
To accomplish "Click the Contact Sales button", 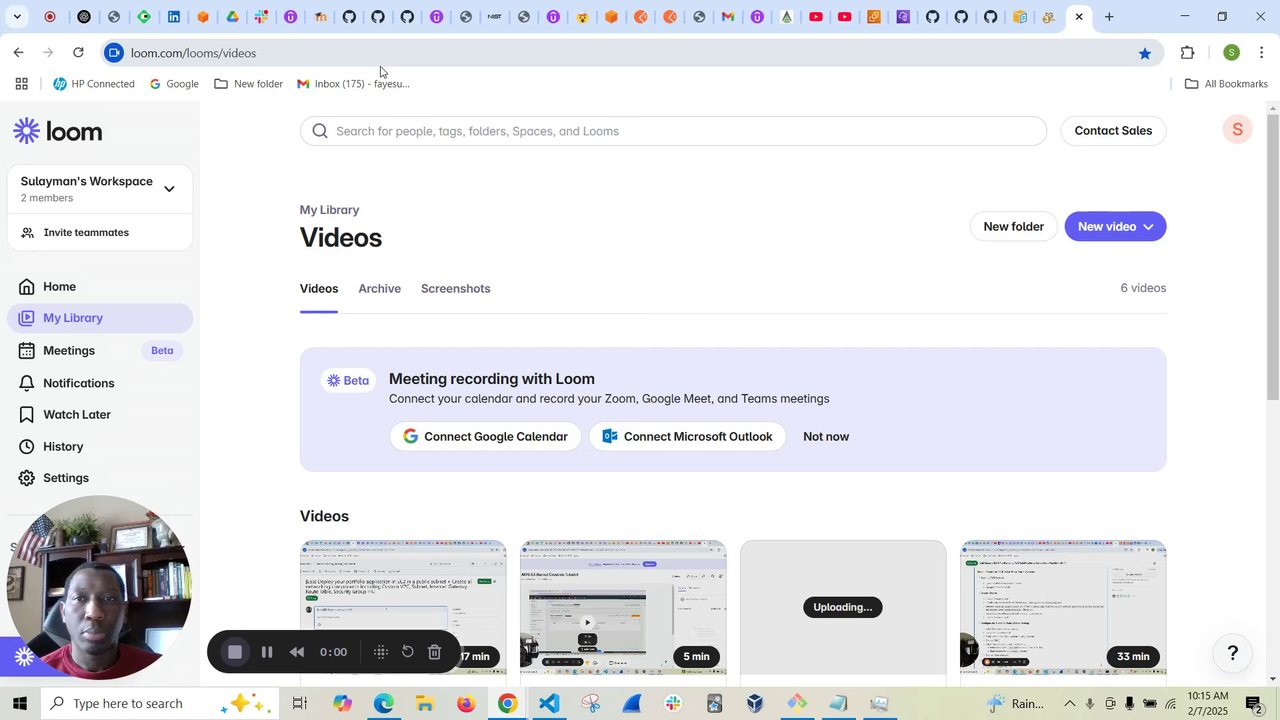I will click(1113, 131).
